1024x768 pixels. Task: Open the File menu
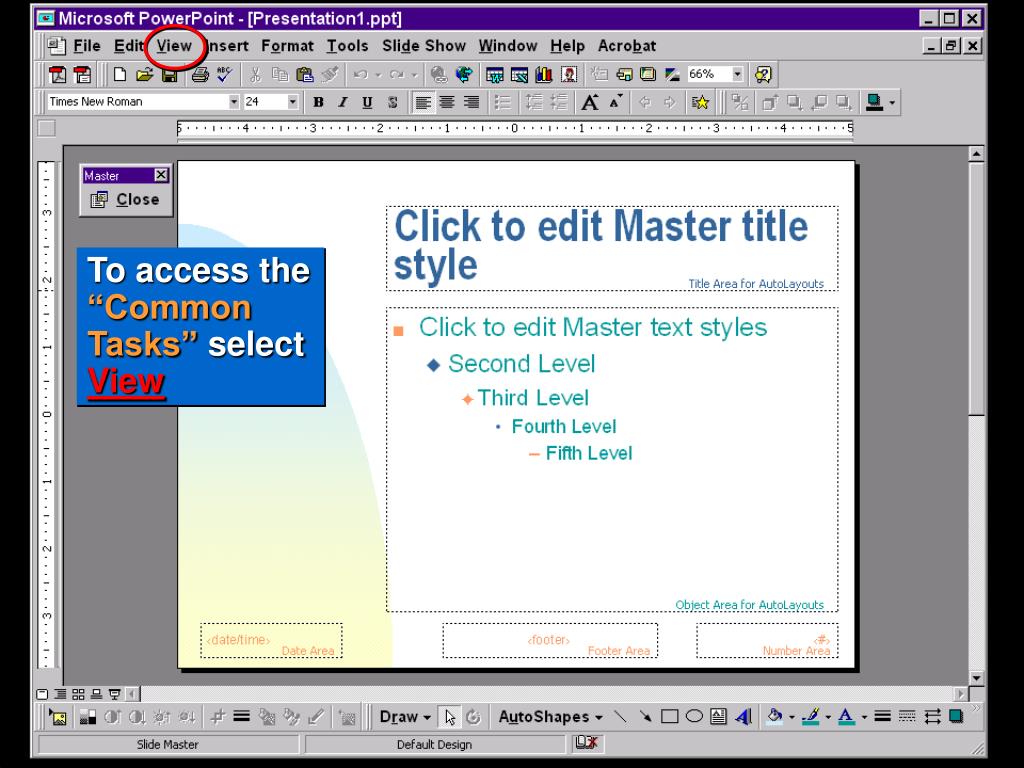(x=87, y=46)
